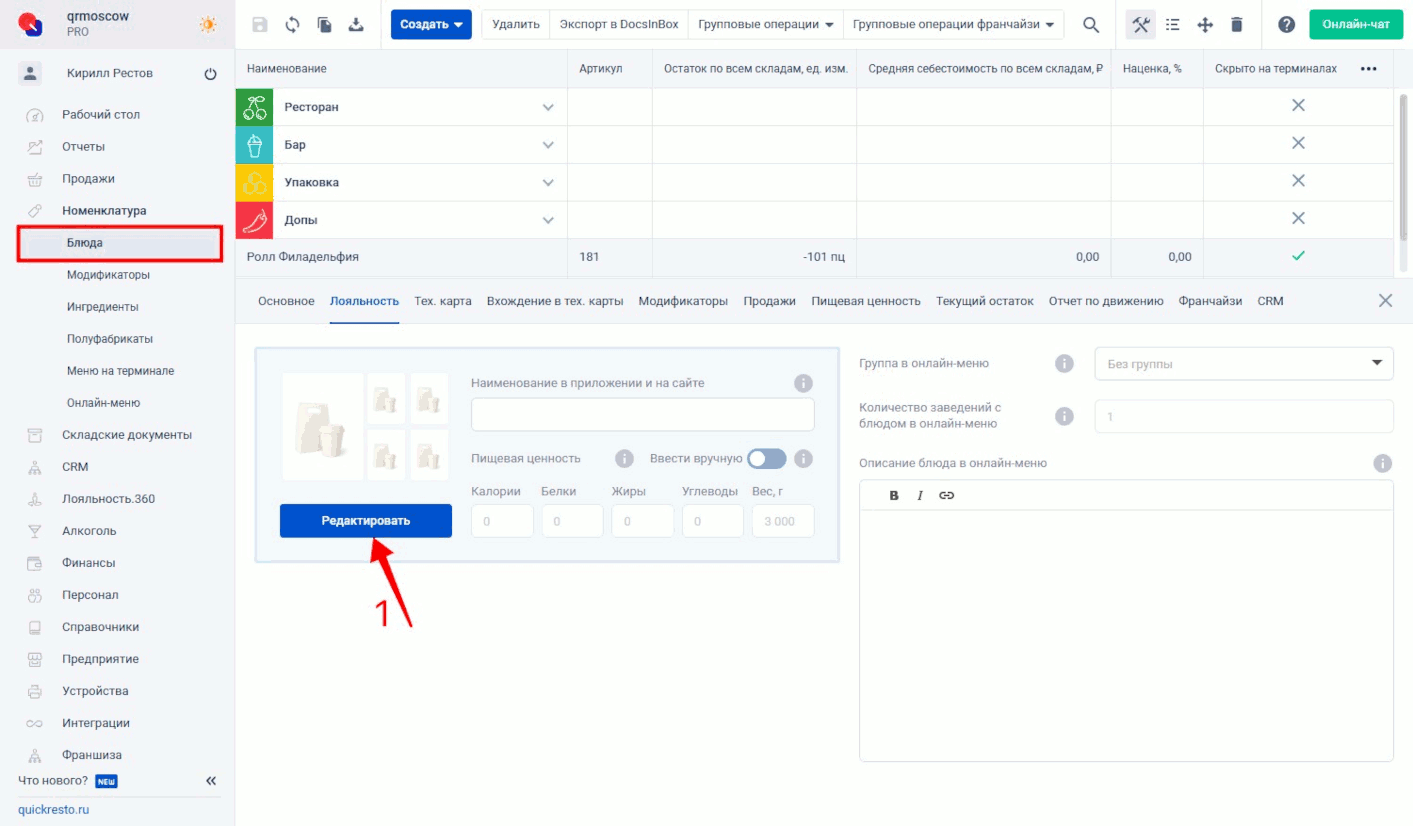Open the quickresto.ru link
The image size is (1413, 826).
[x=53, y=809]
